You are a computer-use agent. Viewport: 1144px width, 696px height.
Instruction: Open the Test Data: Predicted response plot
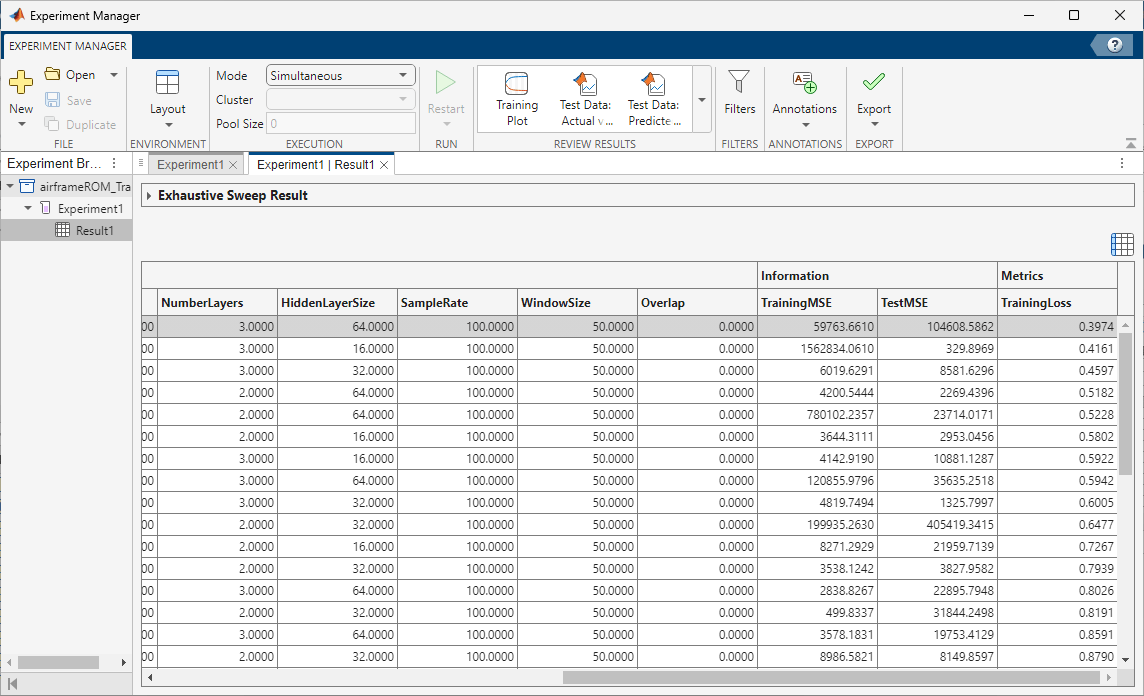point(654,95)
